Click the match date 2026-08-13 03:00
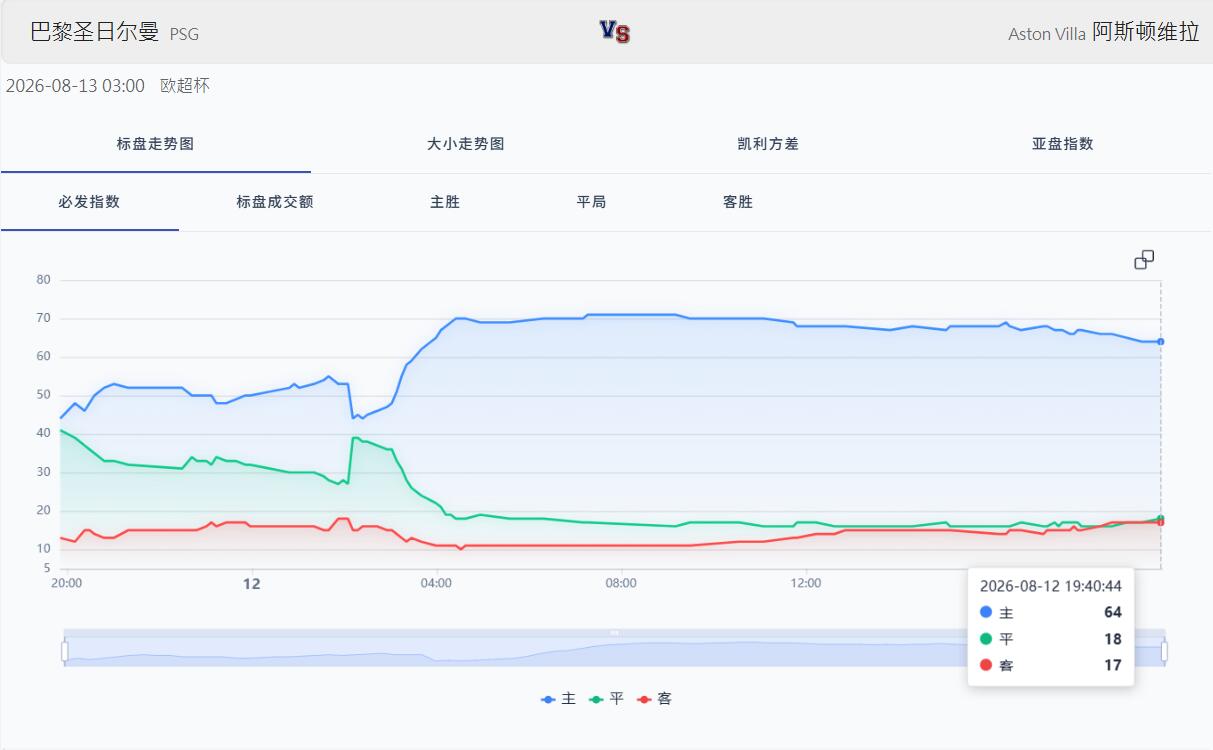This screenshot has height=750, width=1213. 75,86
